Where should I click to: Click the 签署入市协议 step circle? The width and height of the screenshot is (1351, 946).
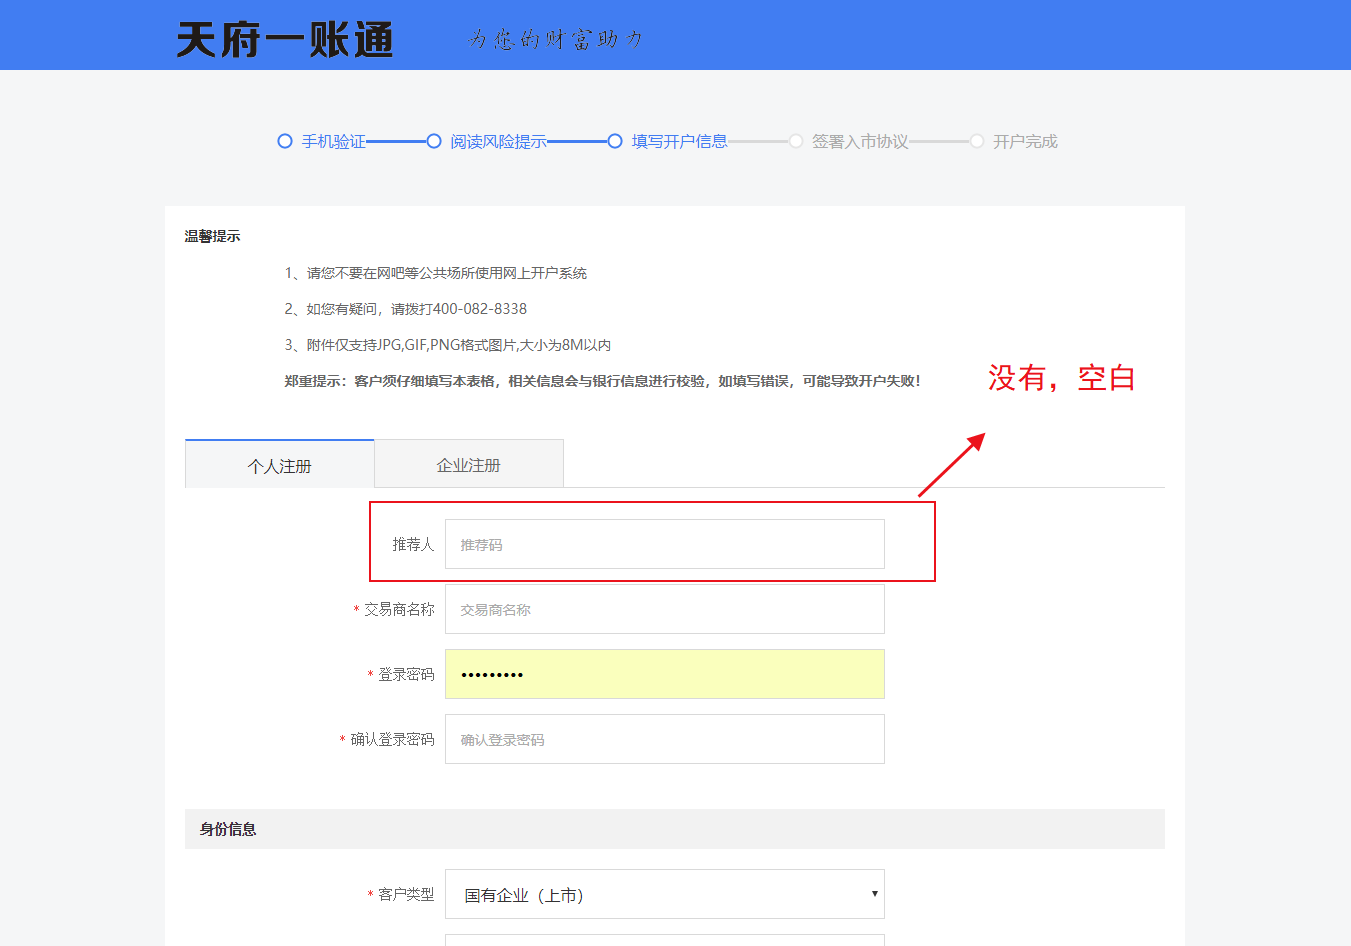pos(796,141)
